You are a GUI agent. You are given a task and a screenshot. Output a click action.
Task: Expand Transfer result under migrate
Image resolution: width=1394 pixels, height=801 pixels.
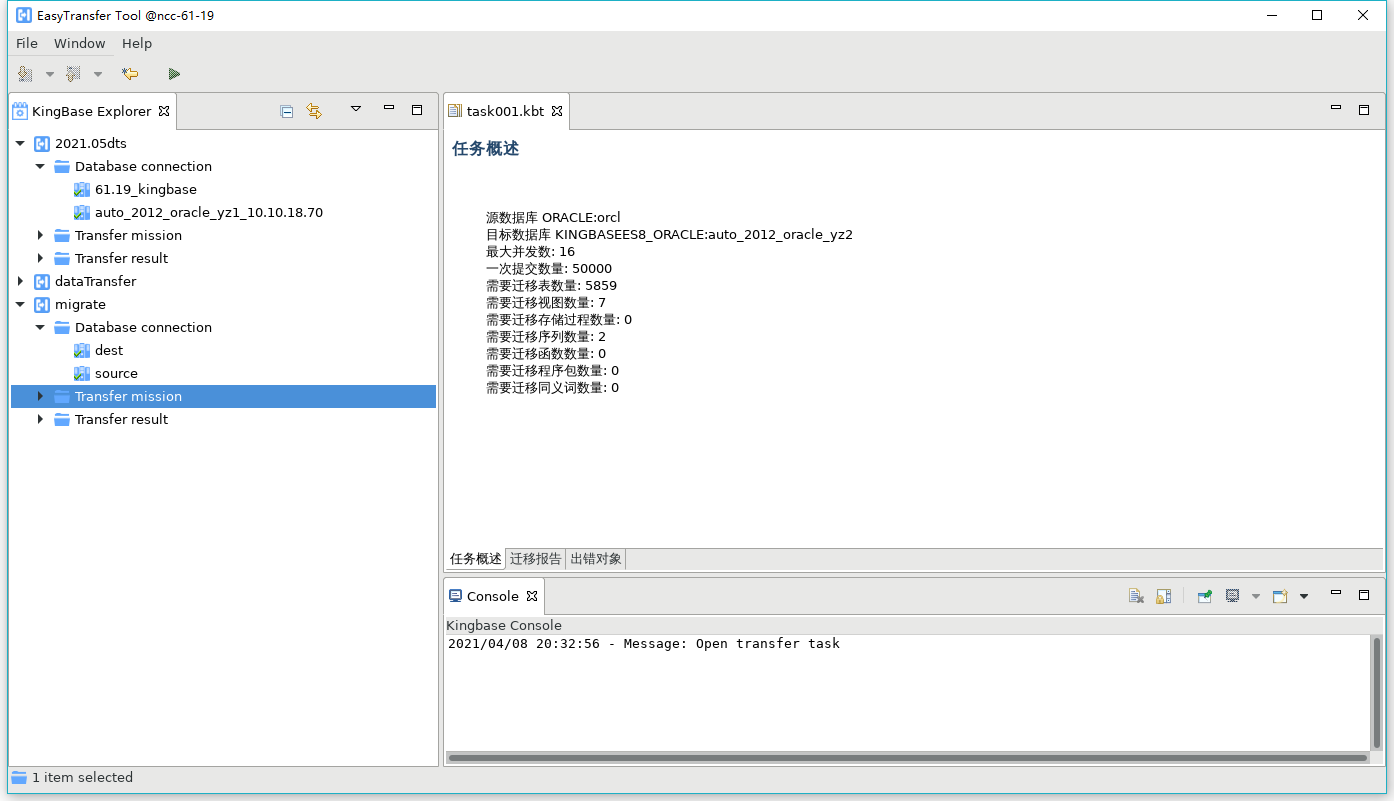tap(40, 420)
